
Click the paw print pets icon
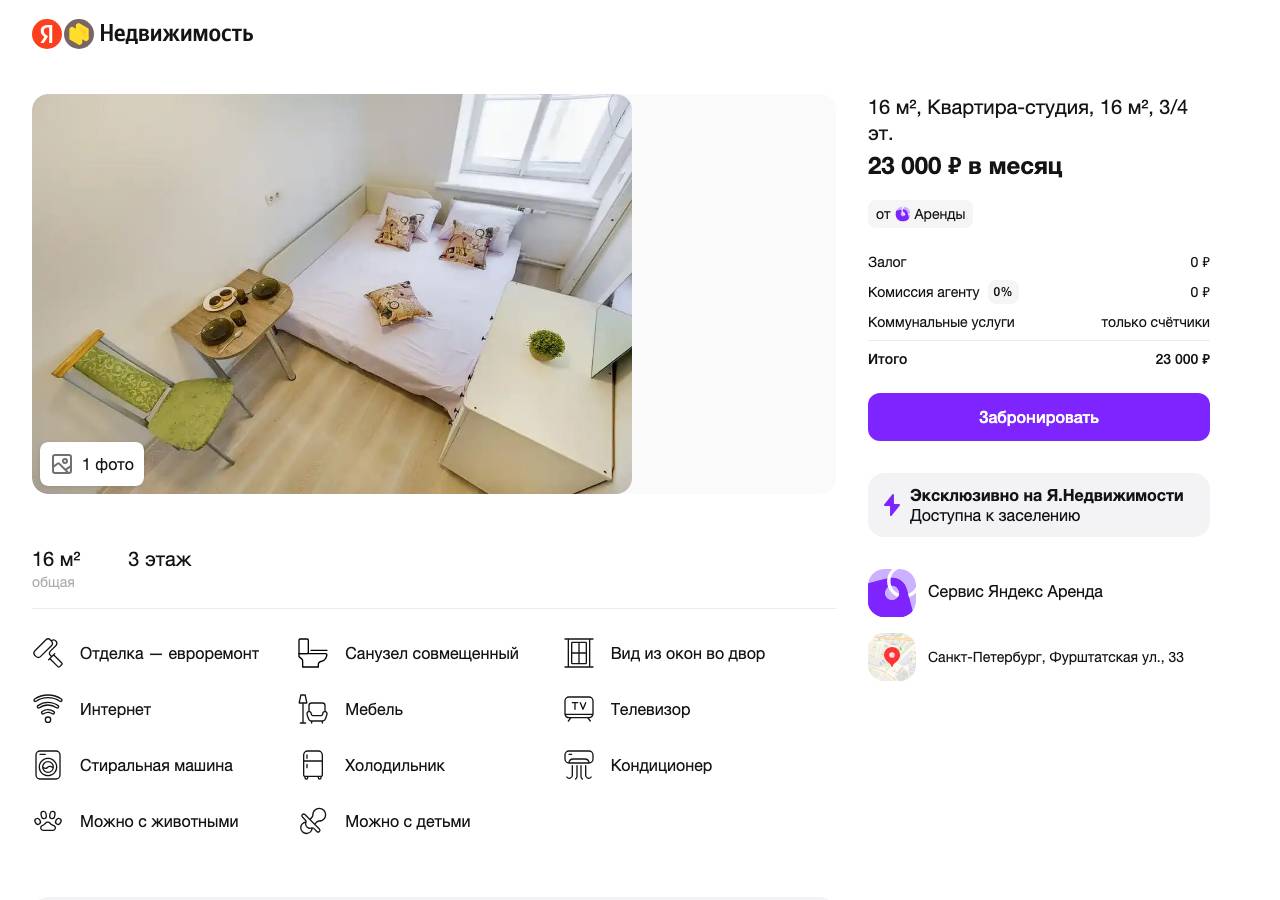point(48,821)
